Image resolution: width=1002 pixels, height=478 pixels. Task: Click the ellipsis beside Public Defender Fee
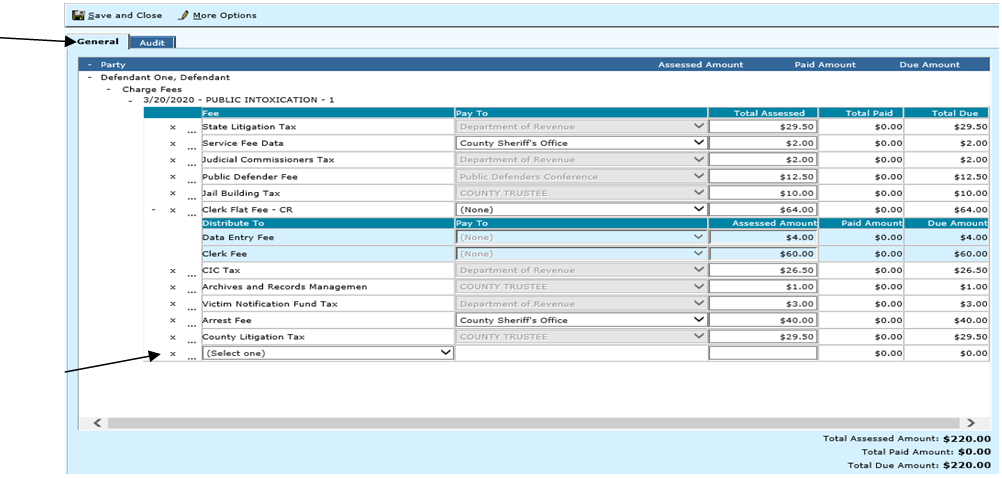click(191, 178)
